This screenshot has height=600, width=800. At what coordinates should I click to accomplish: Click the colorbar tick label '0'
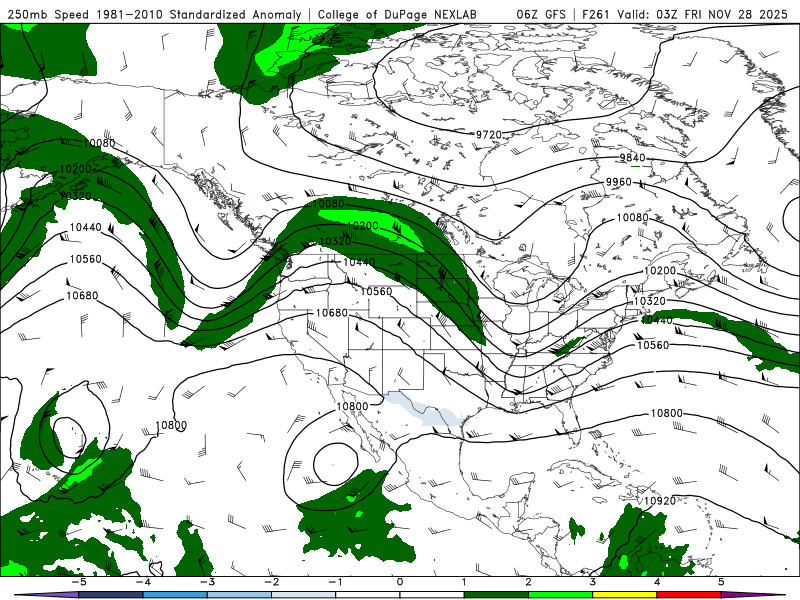pos(400,582)
